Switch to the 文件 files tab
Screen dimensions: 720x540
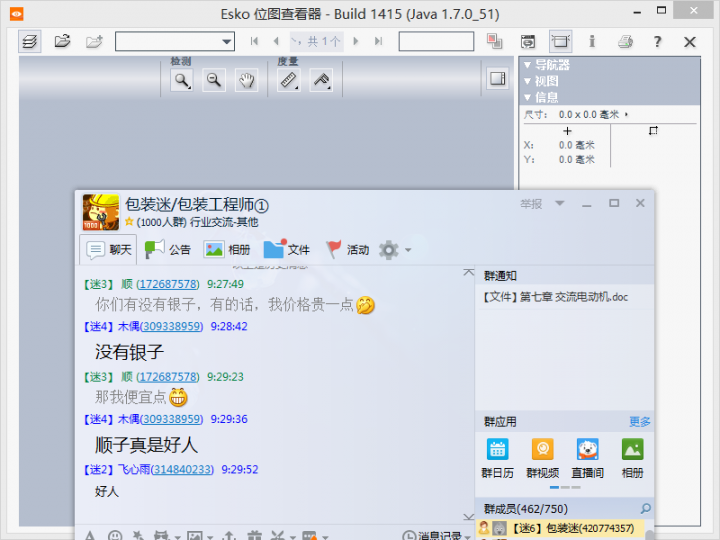(x=287, y=250)
